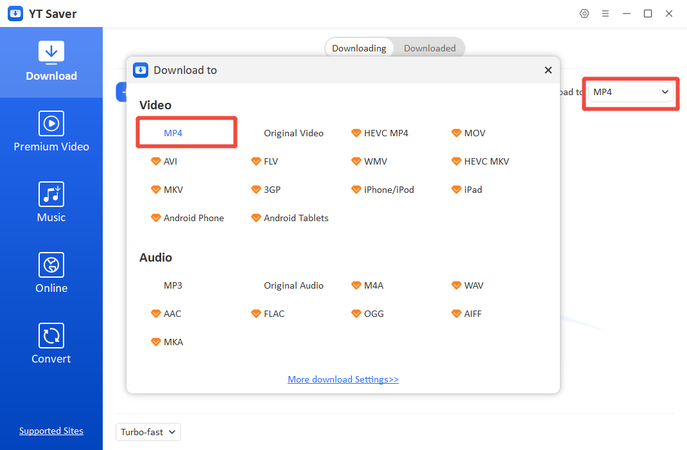Select MP4 video format

(173, 133)
